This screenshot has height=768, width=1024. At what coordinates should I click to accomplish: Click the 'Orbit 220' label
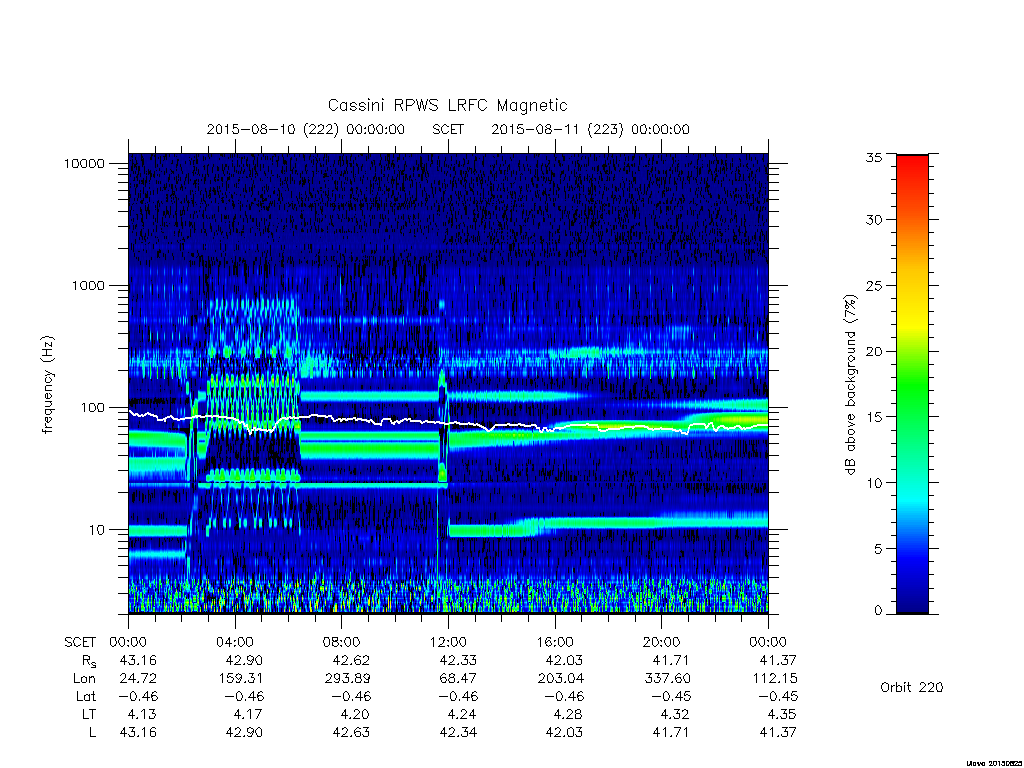point(912,687)
